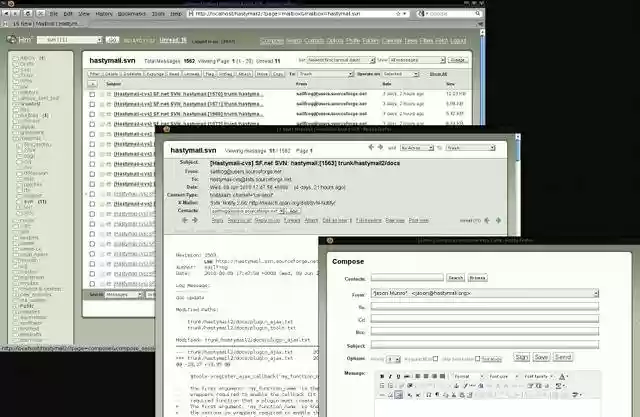Image resolution: width=640 pixels, height=417 pixels.
Task: Click the Expunge button in the mailbox toolbar
Action: tap(155, 74)
